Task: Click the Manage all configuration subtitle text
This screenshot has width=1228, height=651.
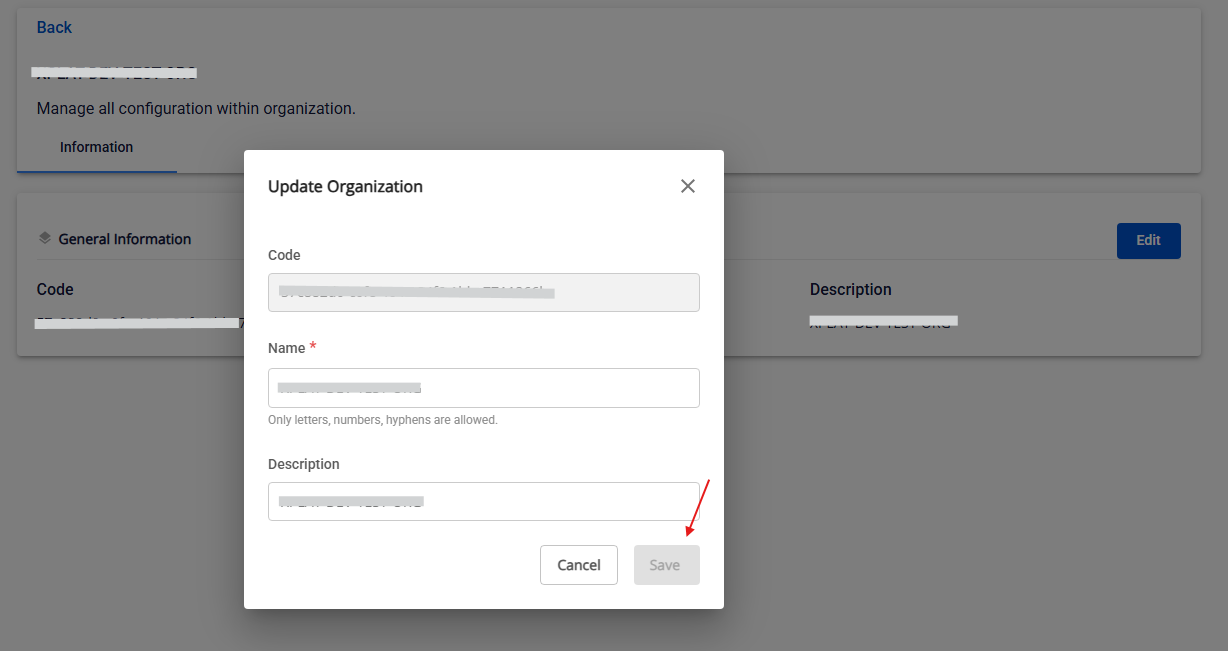Action: 196,108
